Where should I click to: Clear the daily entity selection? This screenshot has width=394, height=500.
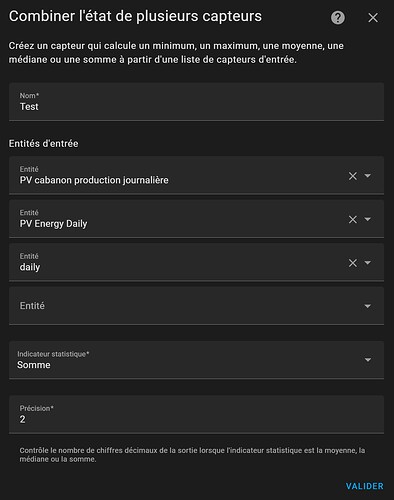[x=353, y=263]
